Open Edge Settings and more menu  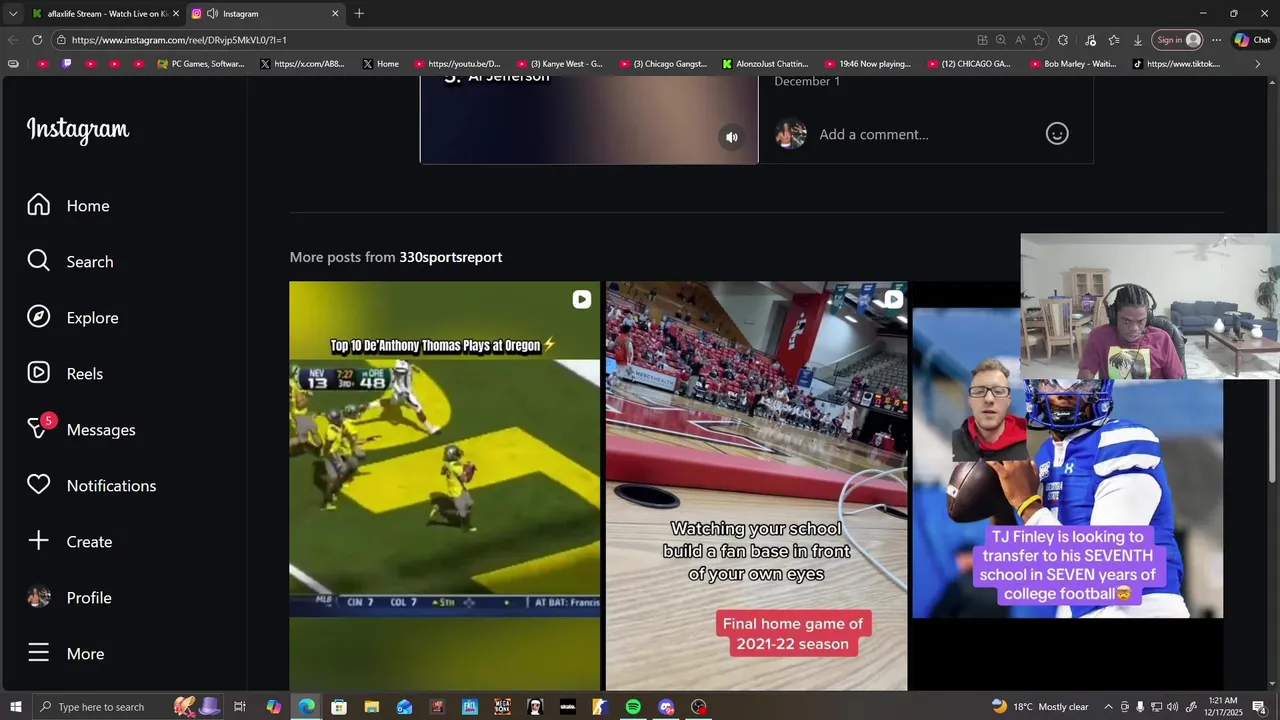tap(1216, 40)
